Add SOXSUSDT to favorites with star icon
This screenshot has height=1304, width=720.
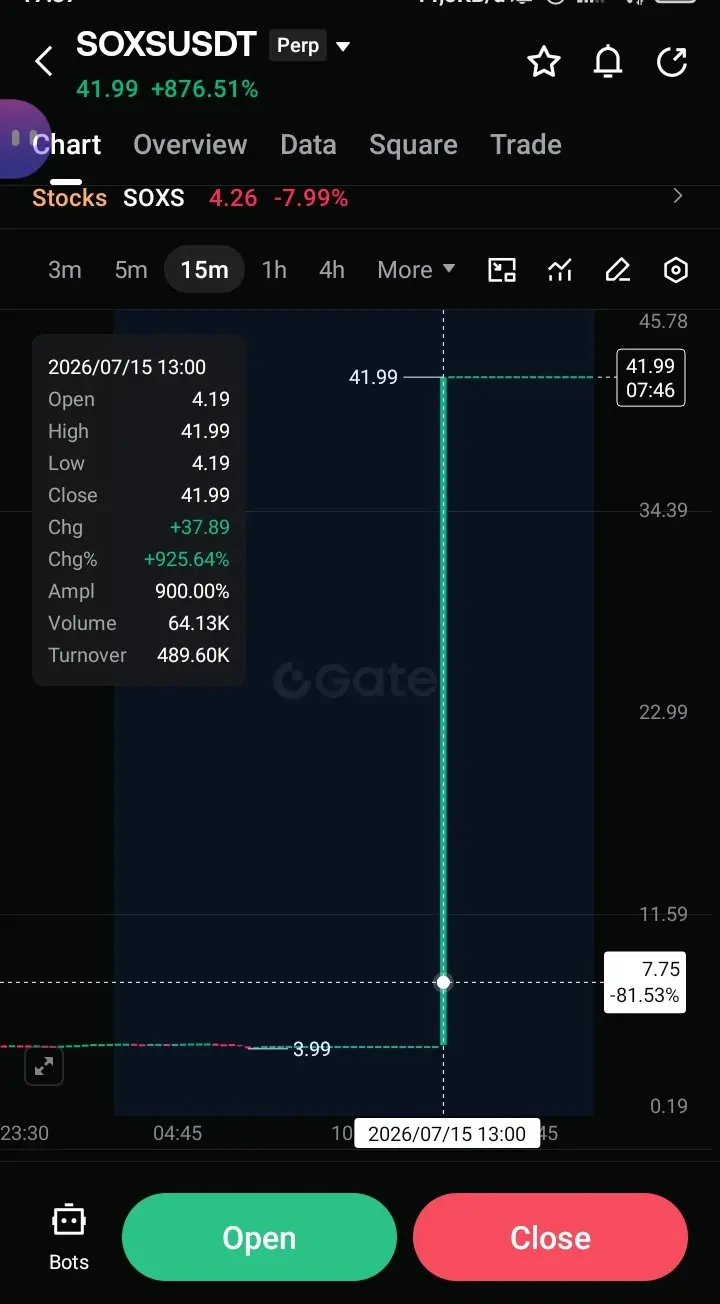[x=544, y=62]
